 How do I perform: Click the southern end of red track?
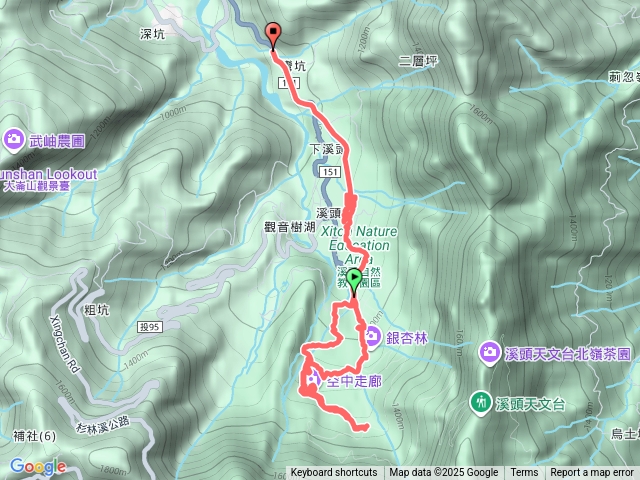tap(363, 427)
